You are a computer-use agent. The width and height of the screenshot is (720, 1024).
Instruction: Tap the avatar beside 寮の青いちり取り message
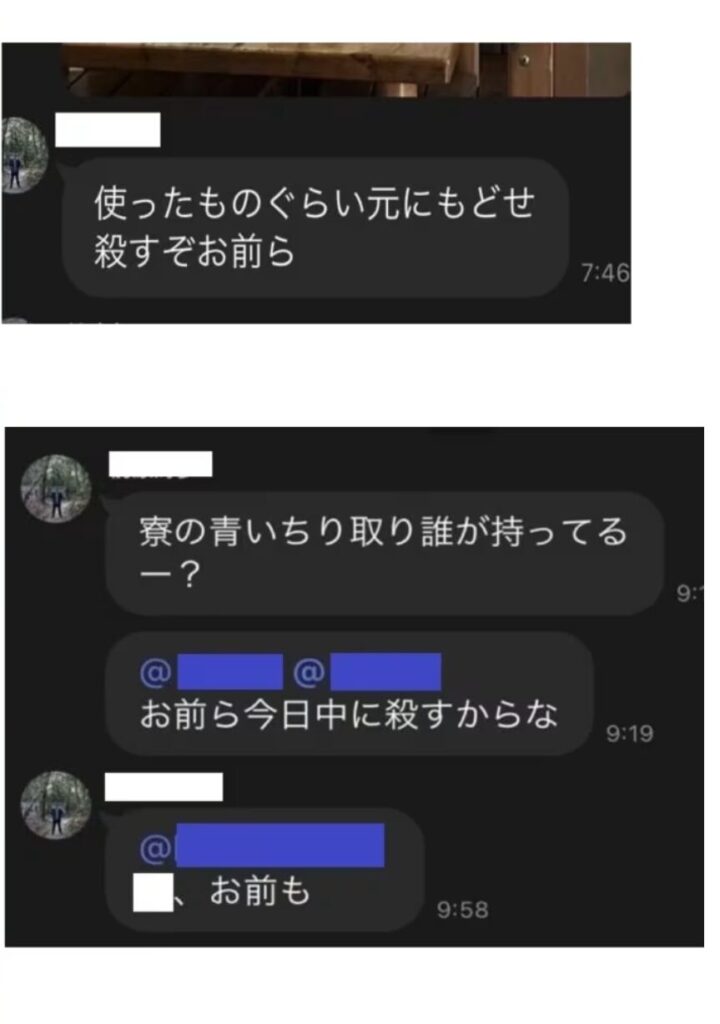tap(56, 489)
